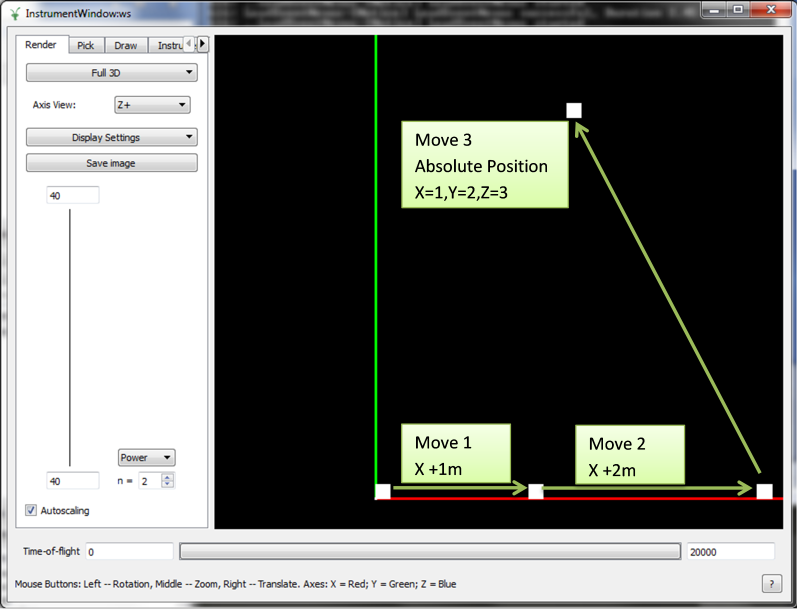Open the Full 3D view dropdown
Image resolution: width=800 pixels, height=613 pixels.
coord(111,73)
